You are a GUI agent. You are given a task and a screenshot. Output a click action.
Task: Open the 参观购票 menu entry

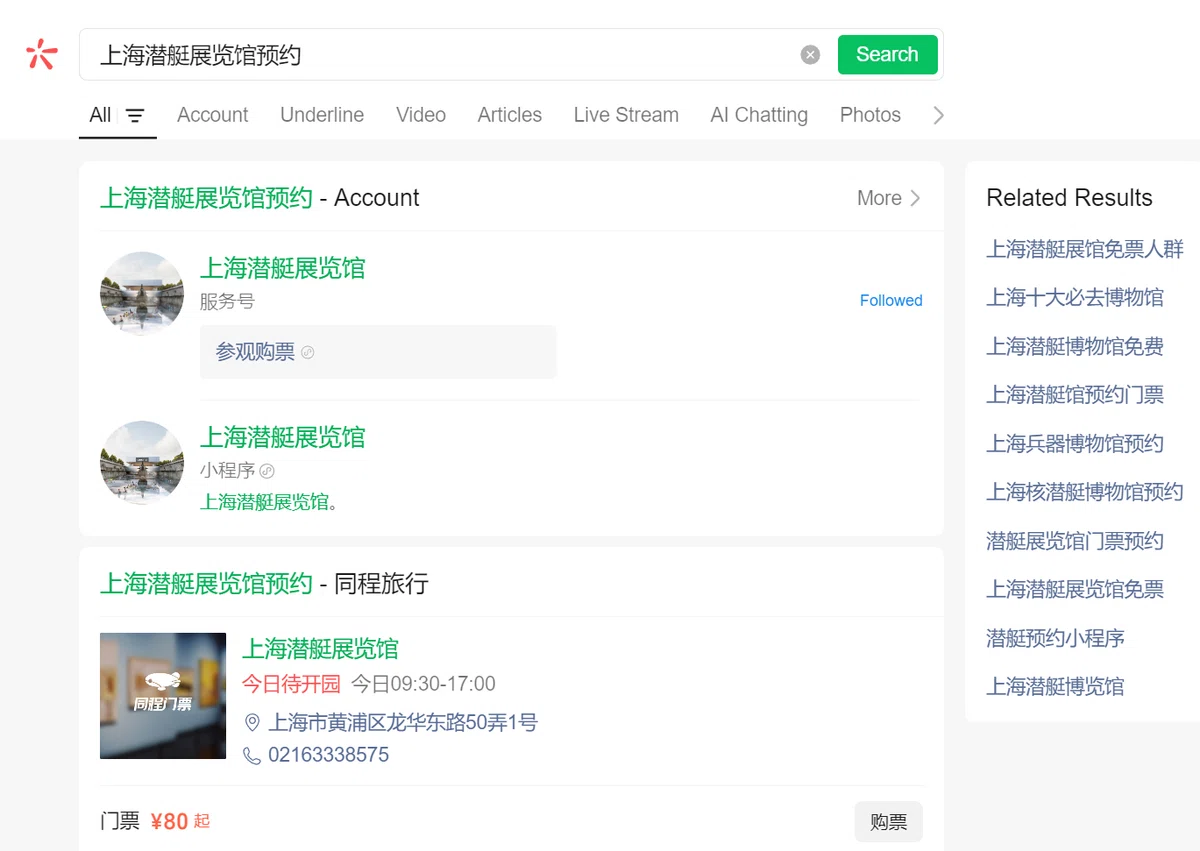coord(378,352)
